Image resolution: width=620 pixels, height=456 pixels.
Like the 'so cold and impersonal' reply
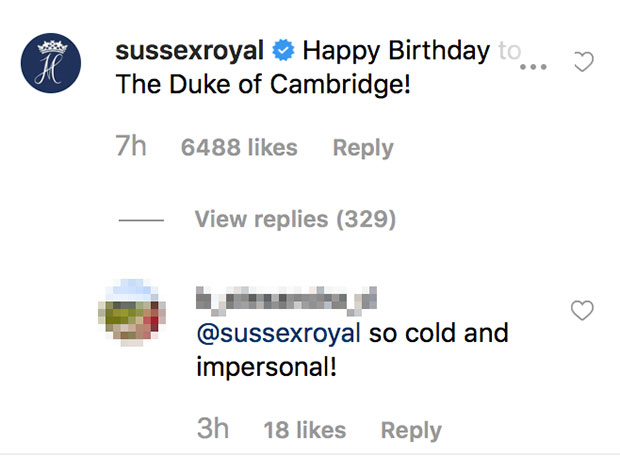pos(582,312)
